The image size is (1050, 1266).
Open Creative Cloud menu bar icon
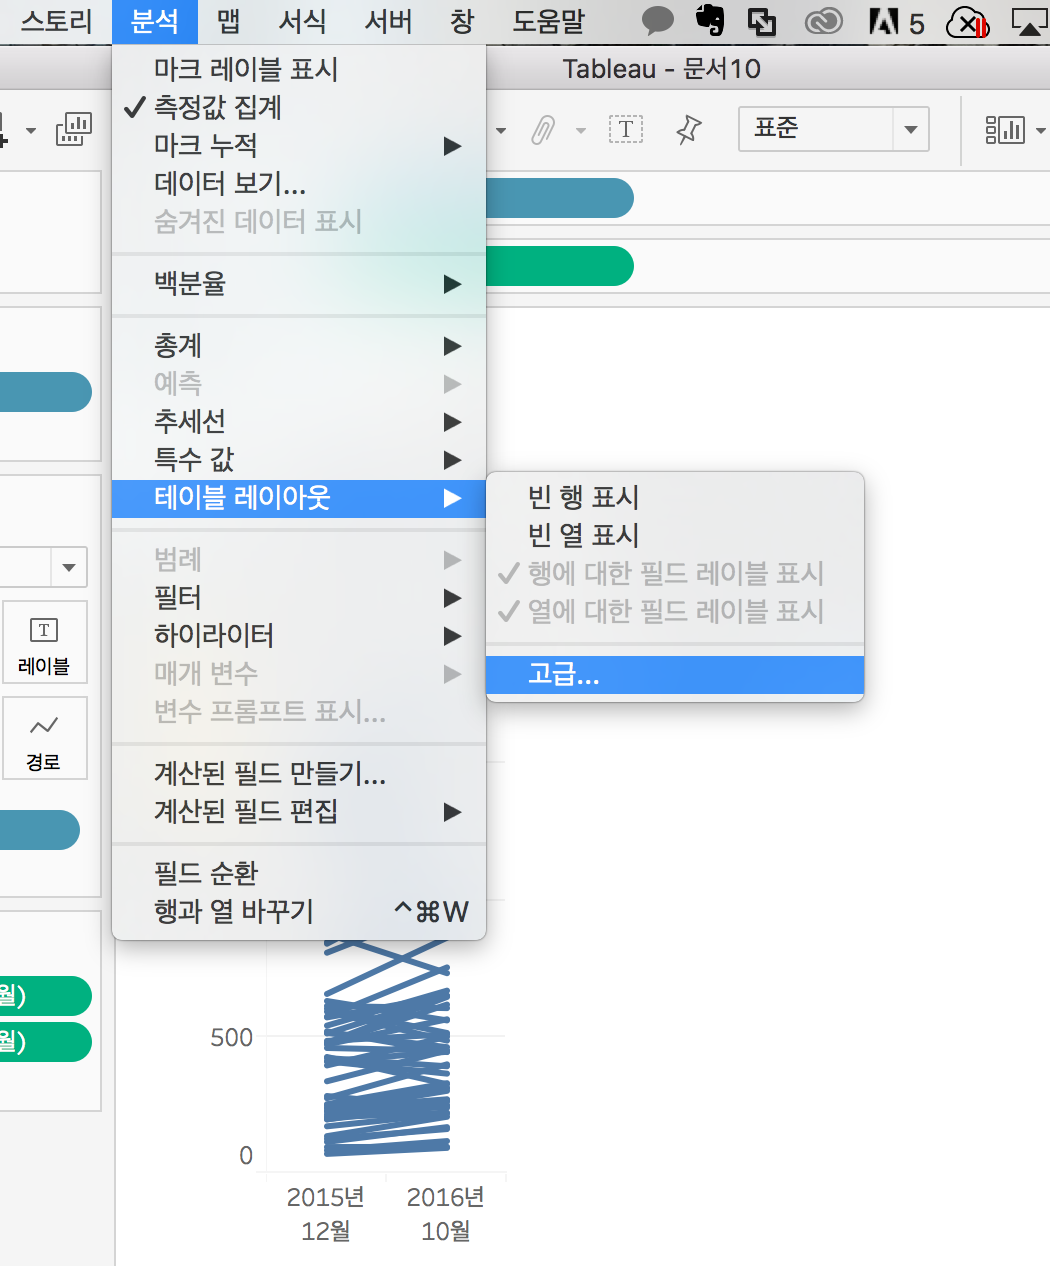coord(824,21)
